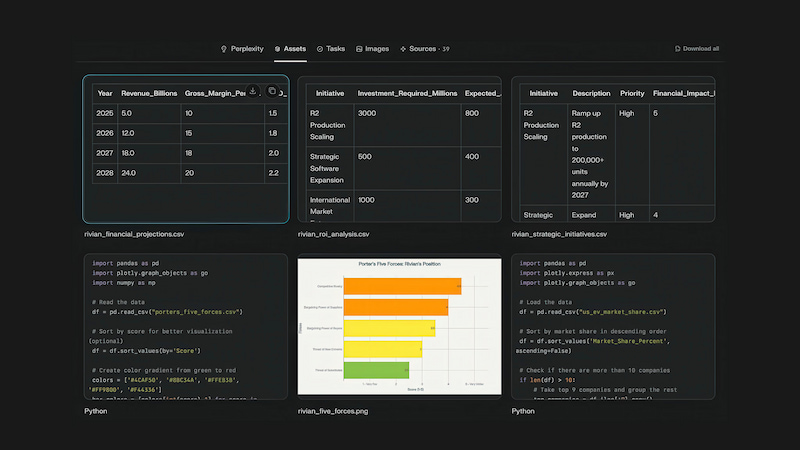800x450 pixels.
Task: Click the Perplexity lightbulb icon
Action: tap(224, 48)
